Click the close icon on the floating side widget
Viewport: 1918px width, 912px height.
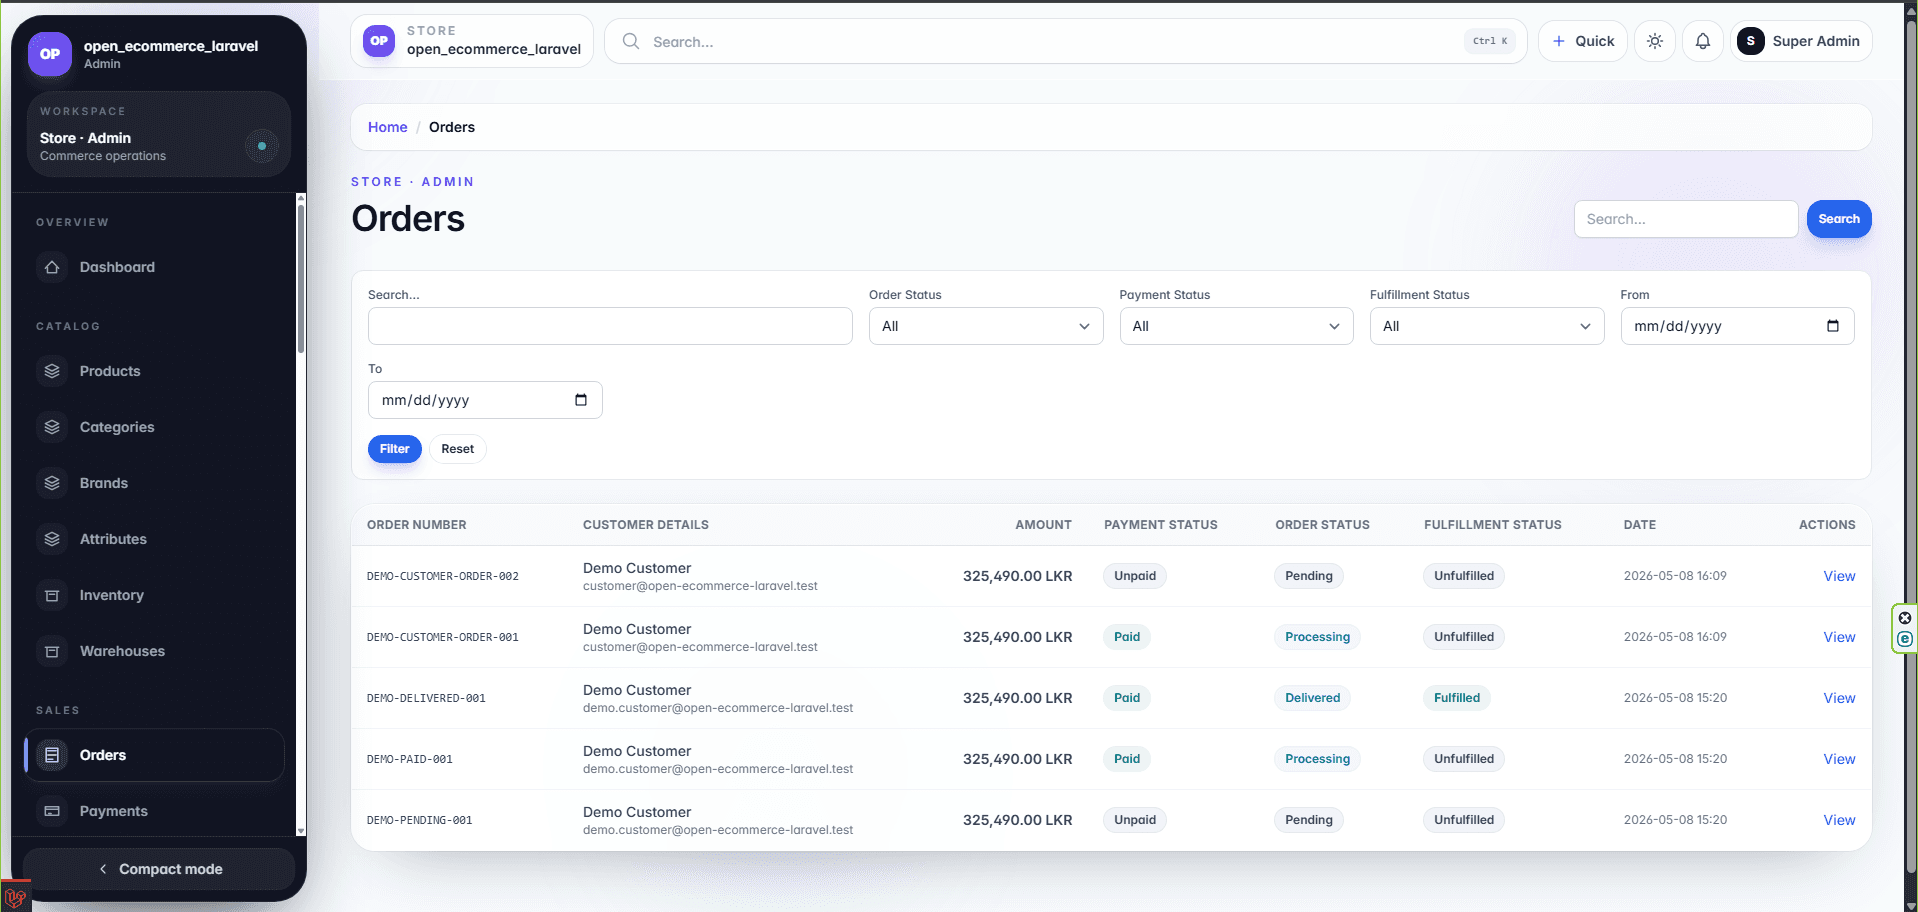1905,618
